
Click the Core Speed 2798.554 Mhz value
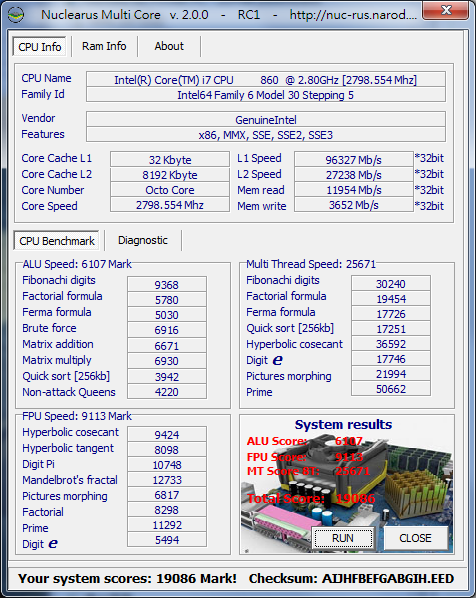pos(170,205)
